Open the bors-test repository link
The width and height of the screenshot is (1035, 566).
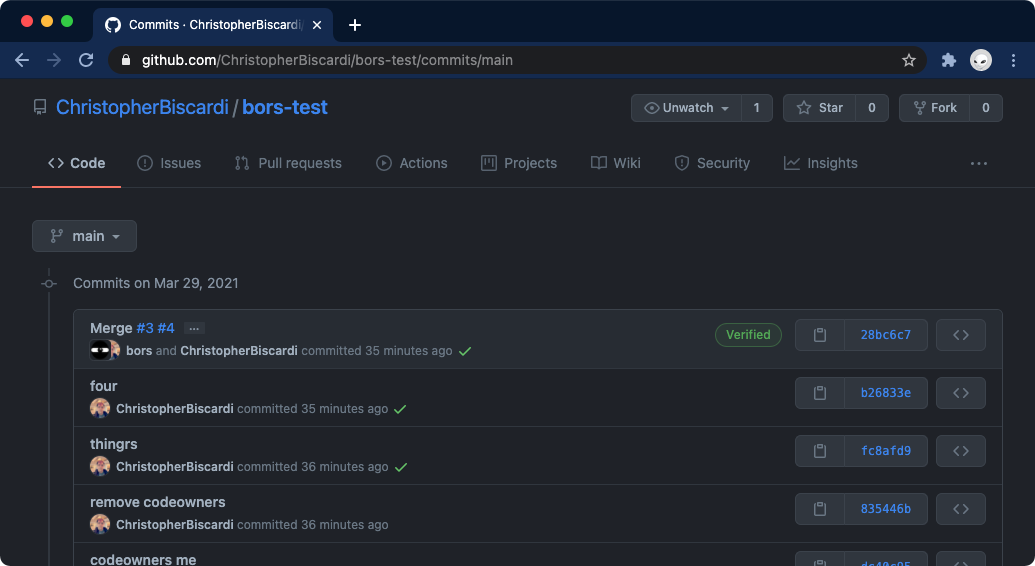[x=284, y=107]
